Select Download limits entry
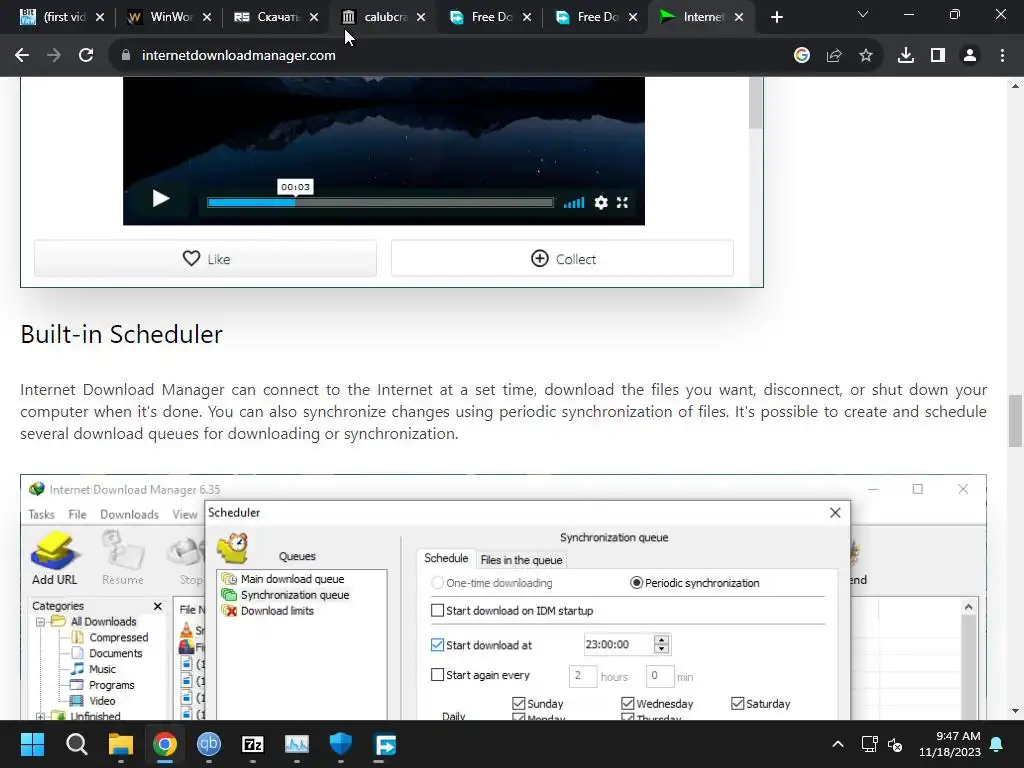Image resolution: width=1024 pixels, height=768 pixels. pyautogui.click(x=277, y=611)
